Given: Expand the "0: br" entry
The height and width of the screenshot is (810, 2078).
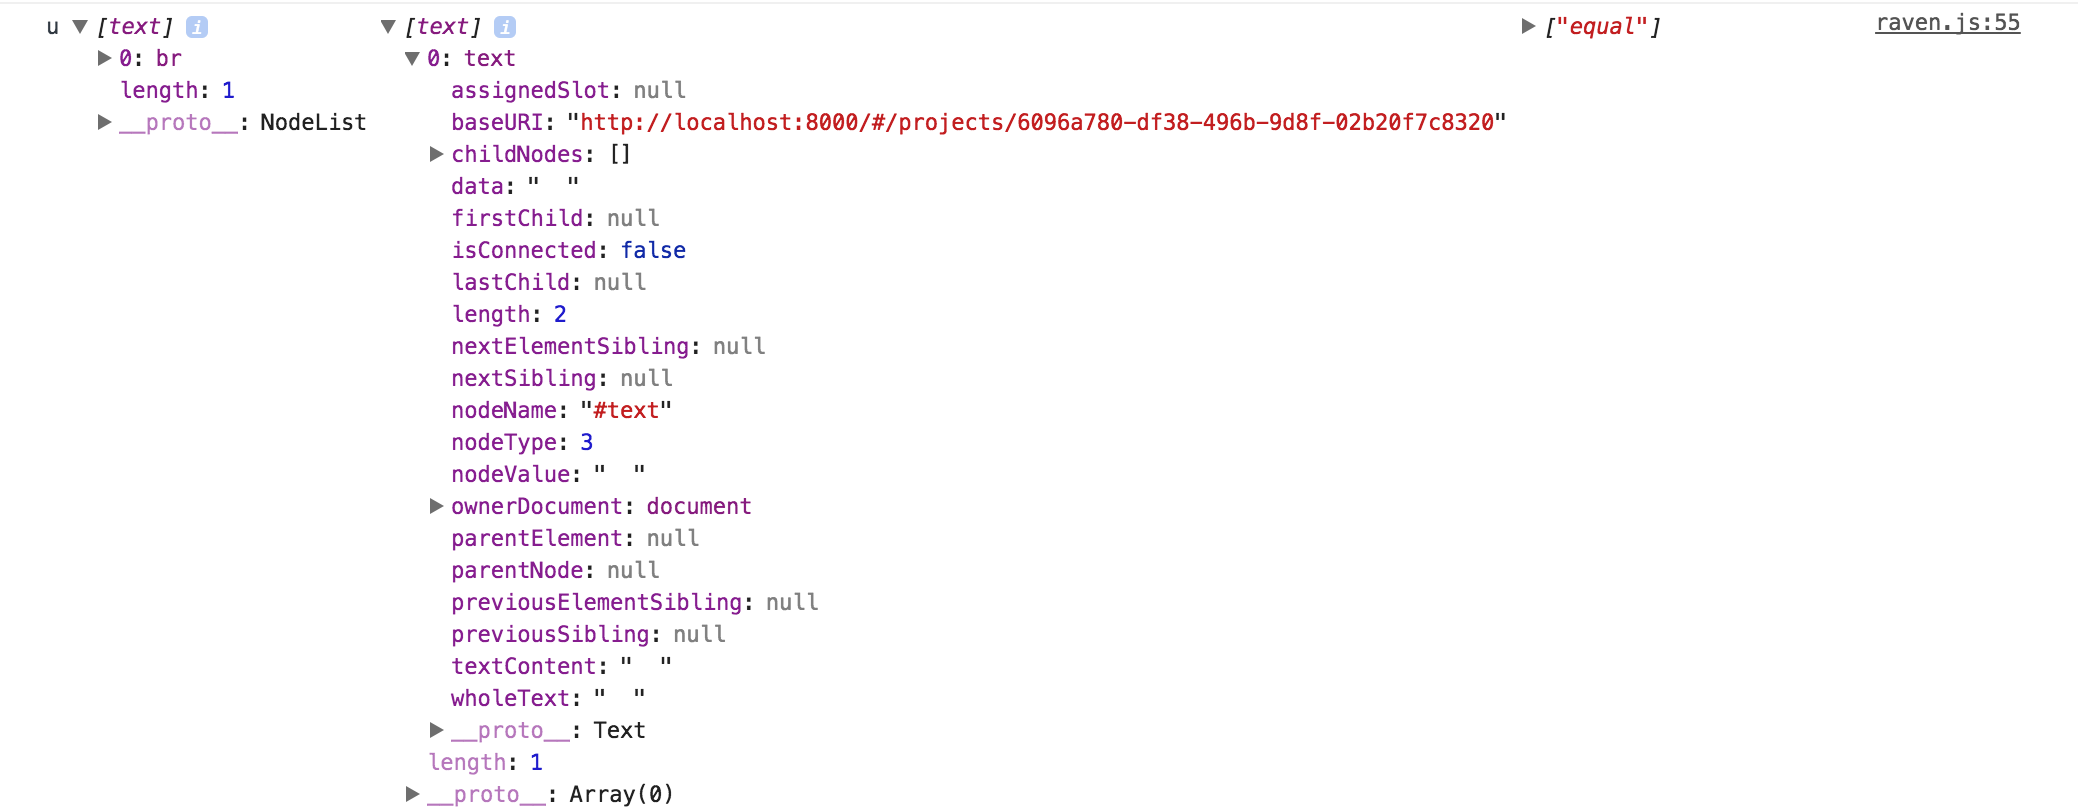Looking at the screenshot, I should (x=103, y=58).
